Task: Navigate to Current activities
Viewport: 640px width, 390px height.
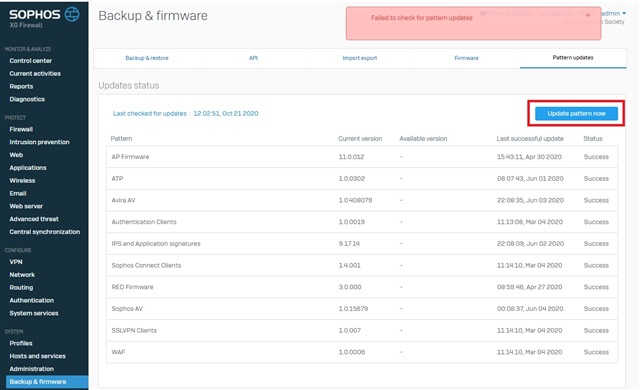Action: click(35, 73)
